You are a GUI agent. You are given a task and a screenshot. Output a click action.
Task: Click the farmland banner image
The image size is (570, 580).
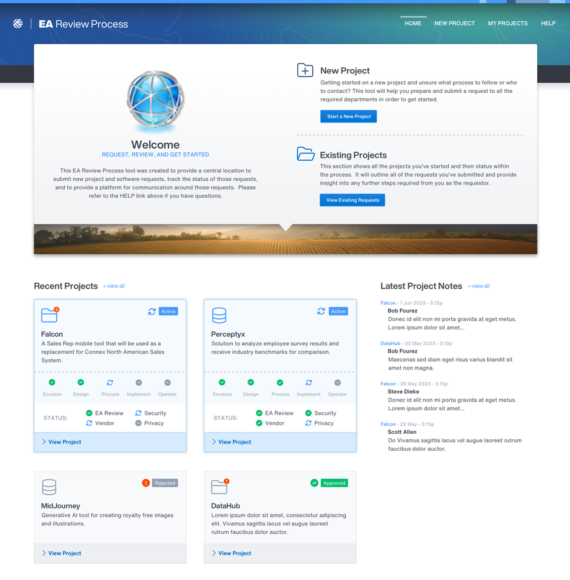tap(285, 239)
